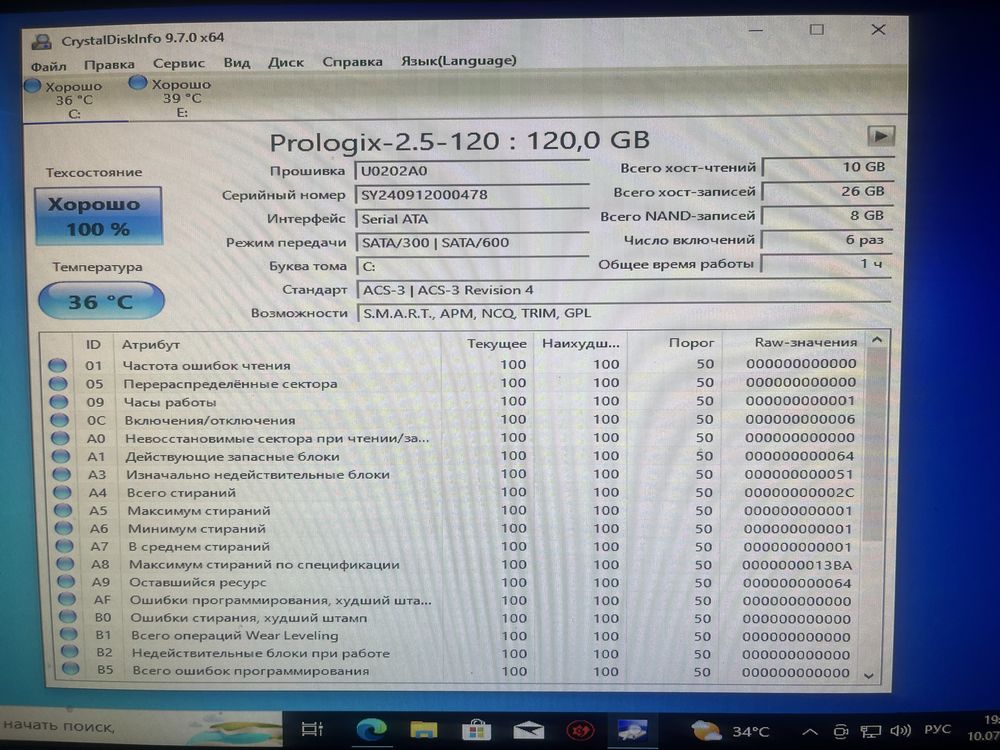Select the Перераспределённые сектора row text
Screen dimensions: 1000x750
click(230, 384)
